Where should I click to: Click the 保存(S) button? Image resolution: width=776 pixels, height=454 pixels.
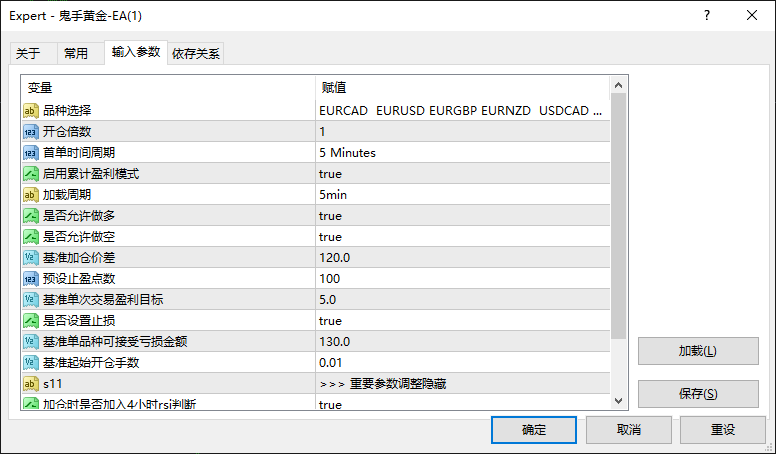[698, 394]
